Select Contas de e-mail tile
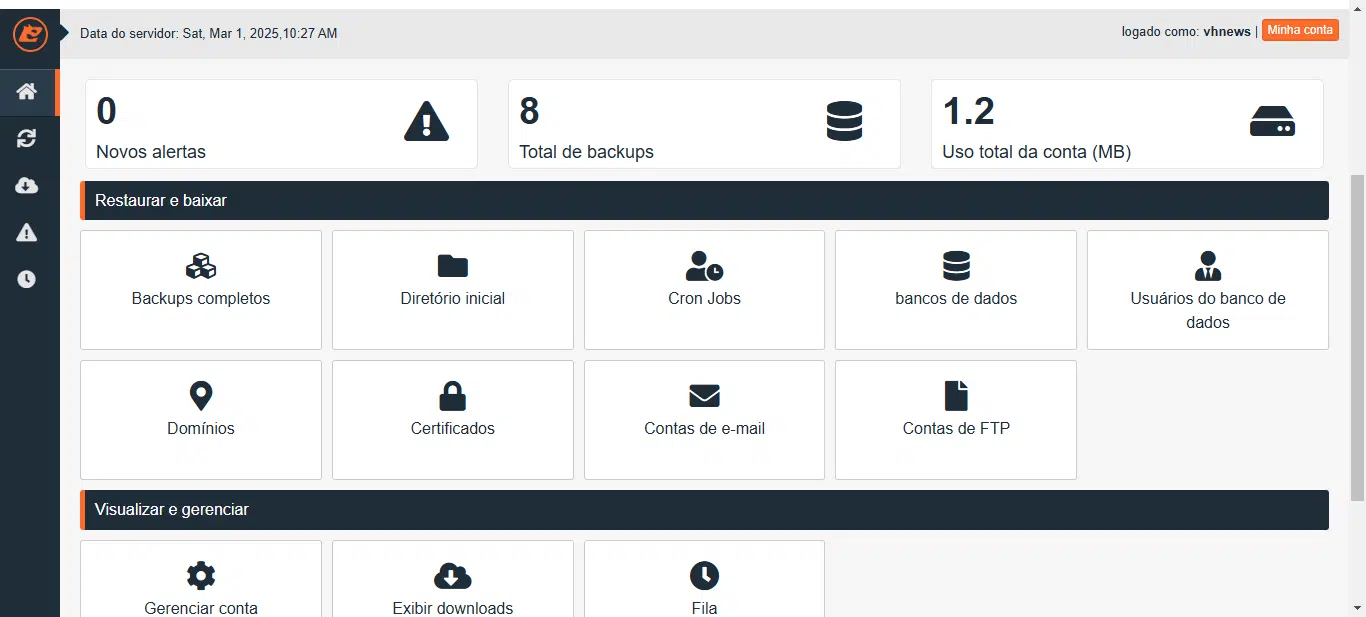Image resolution: width=1366 pixels, height=617 pixels. click(x=704, y=419)
